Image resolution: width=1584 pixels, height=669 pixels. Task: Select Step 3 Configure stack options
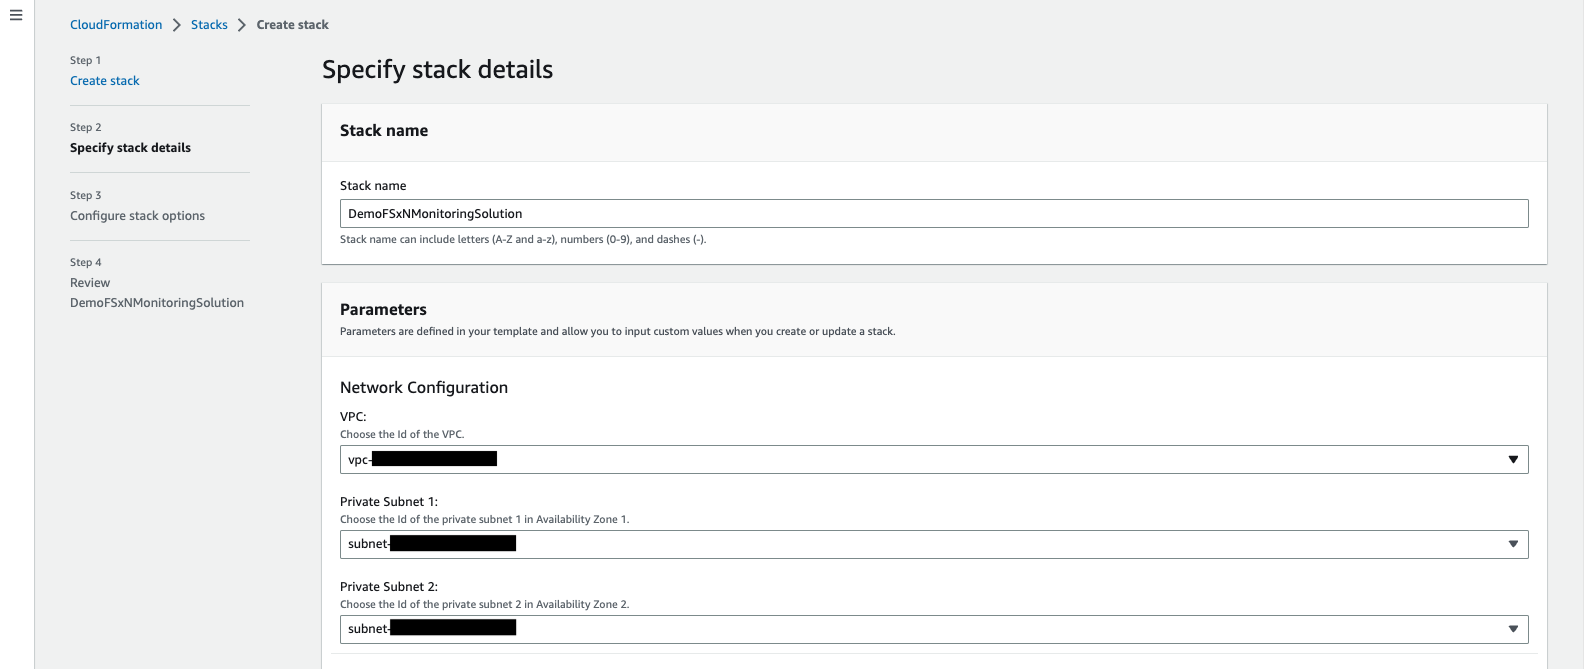[x=137, y=216]
